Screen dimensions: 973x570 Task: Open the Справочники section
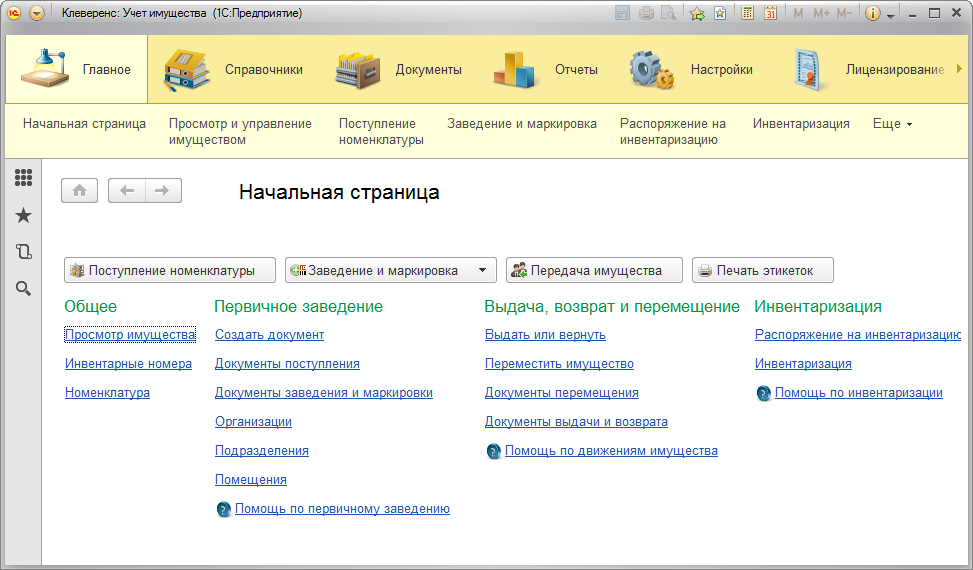tap(234, 69)
